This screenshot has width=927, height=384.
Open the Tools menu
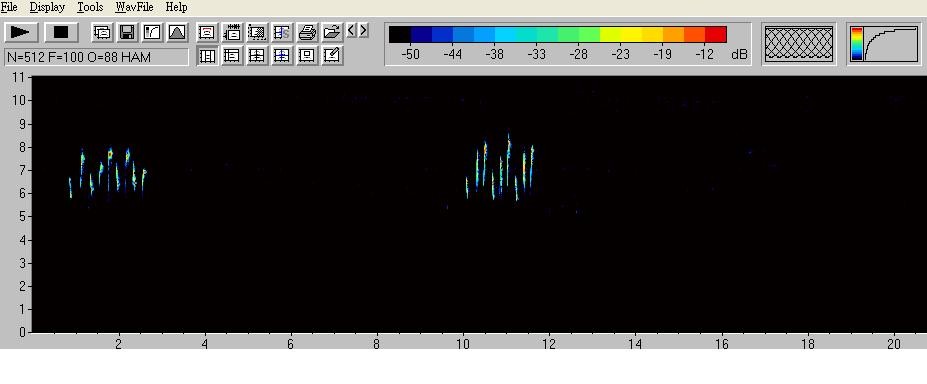click(x=90, y=7)
